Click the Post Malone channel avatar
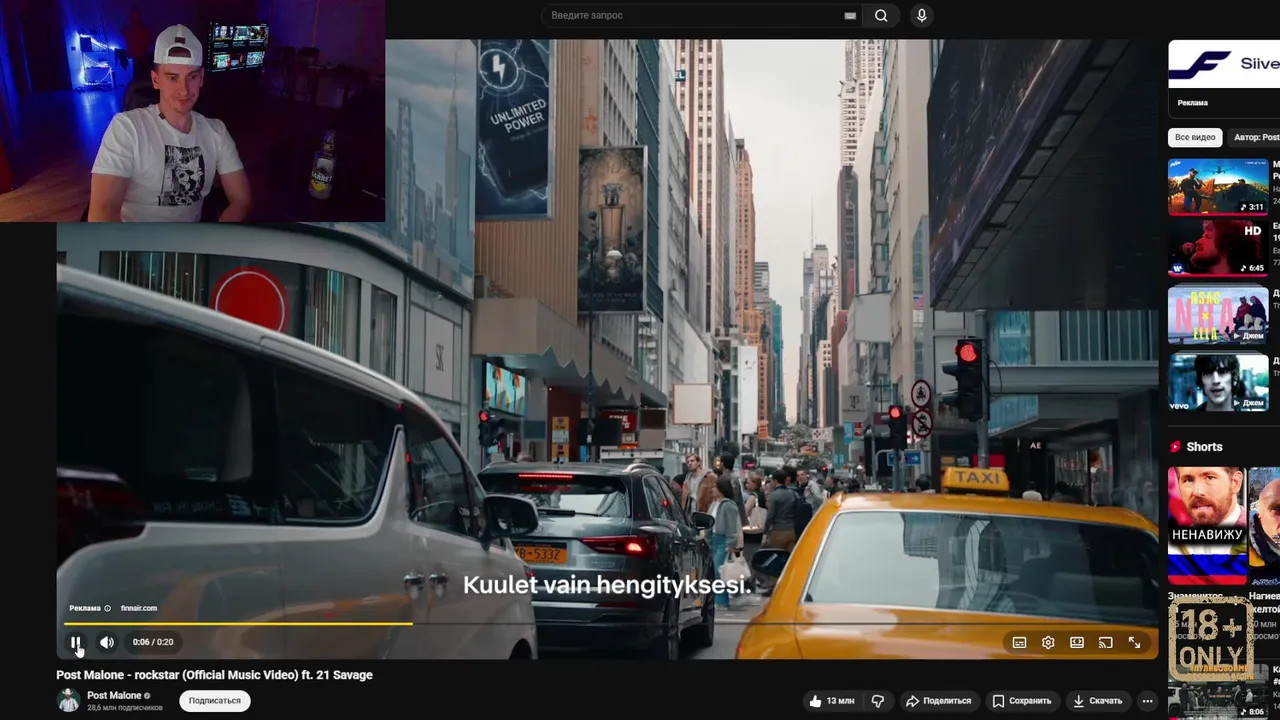Viewport: 1280px width, 720px height. click(x=68, y=701)
